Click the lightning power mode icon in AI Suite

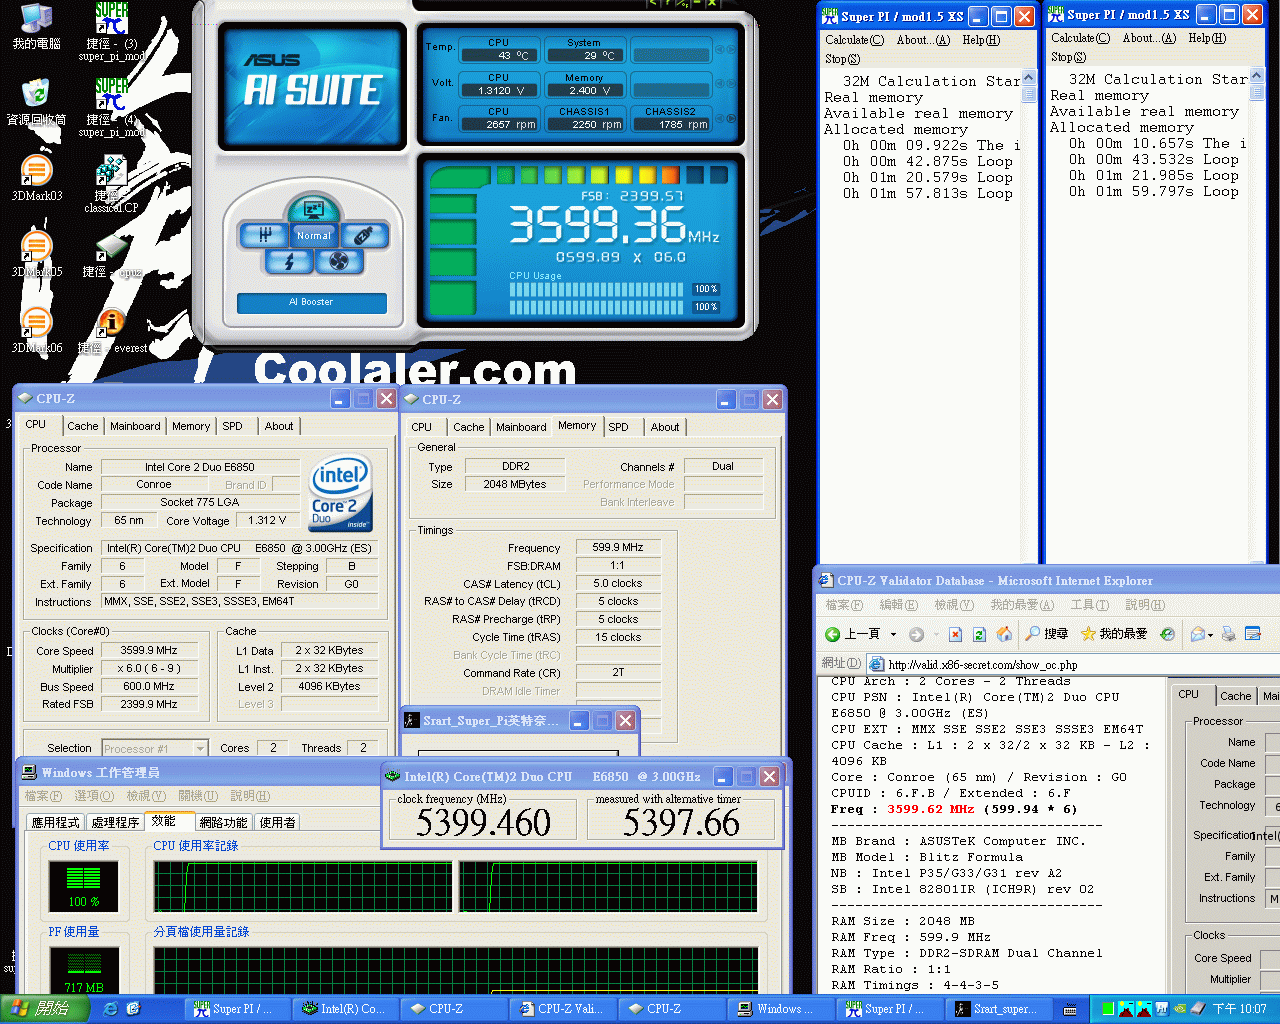[x=288, y=261]
